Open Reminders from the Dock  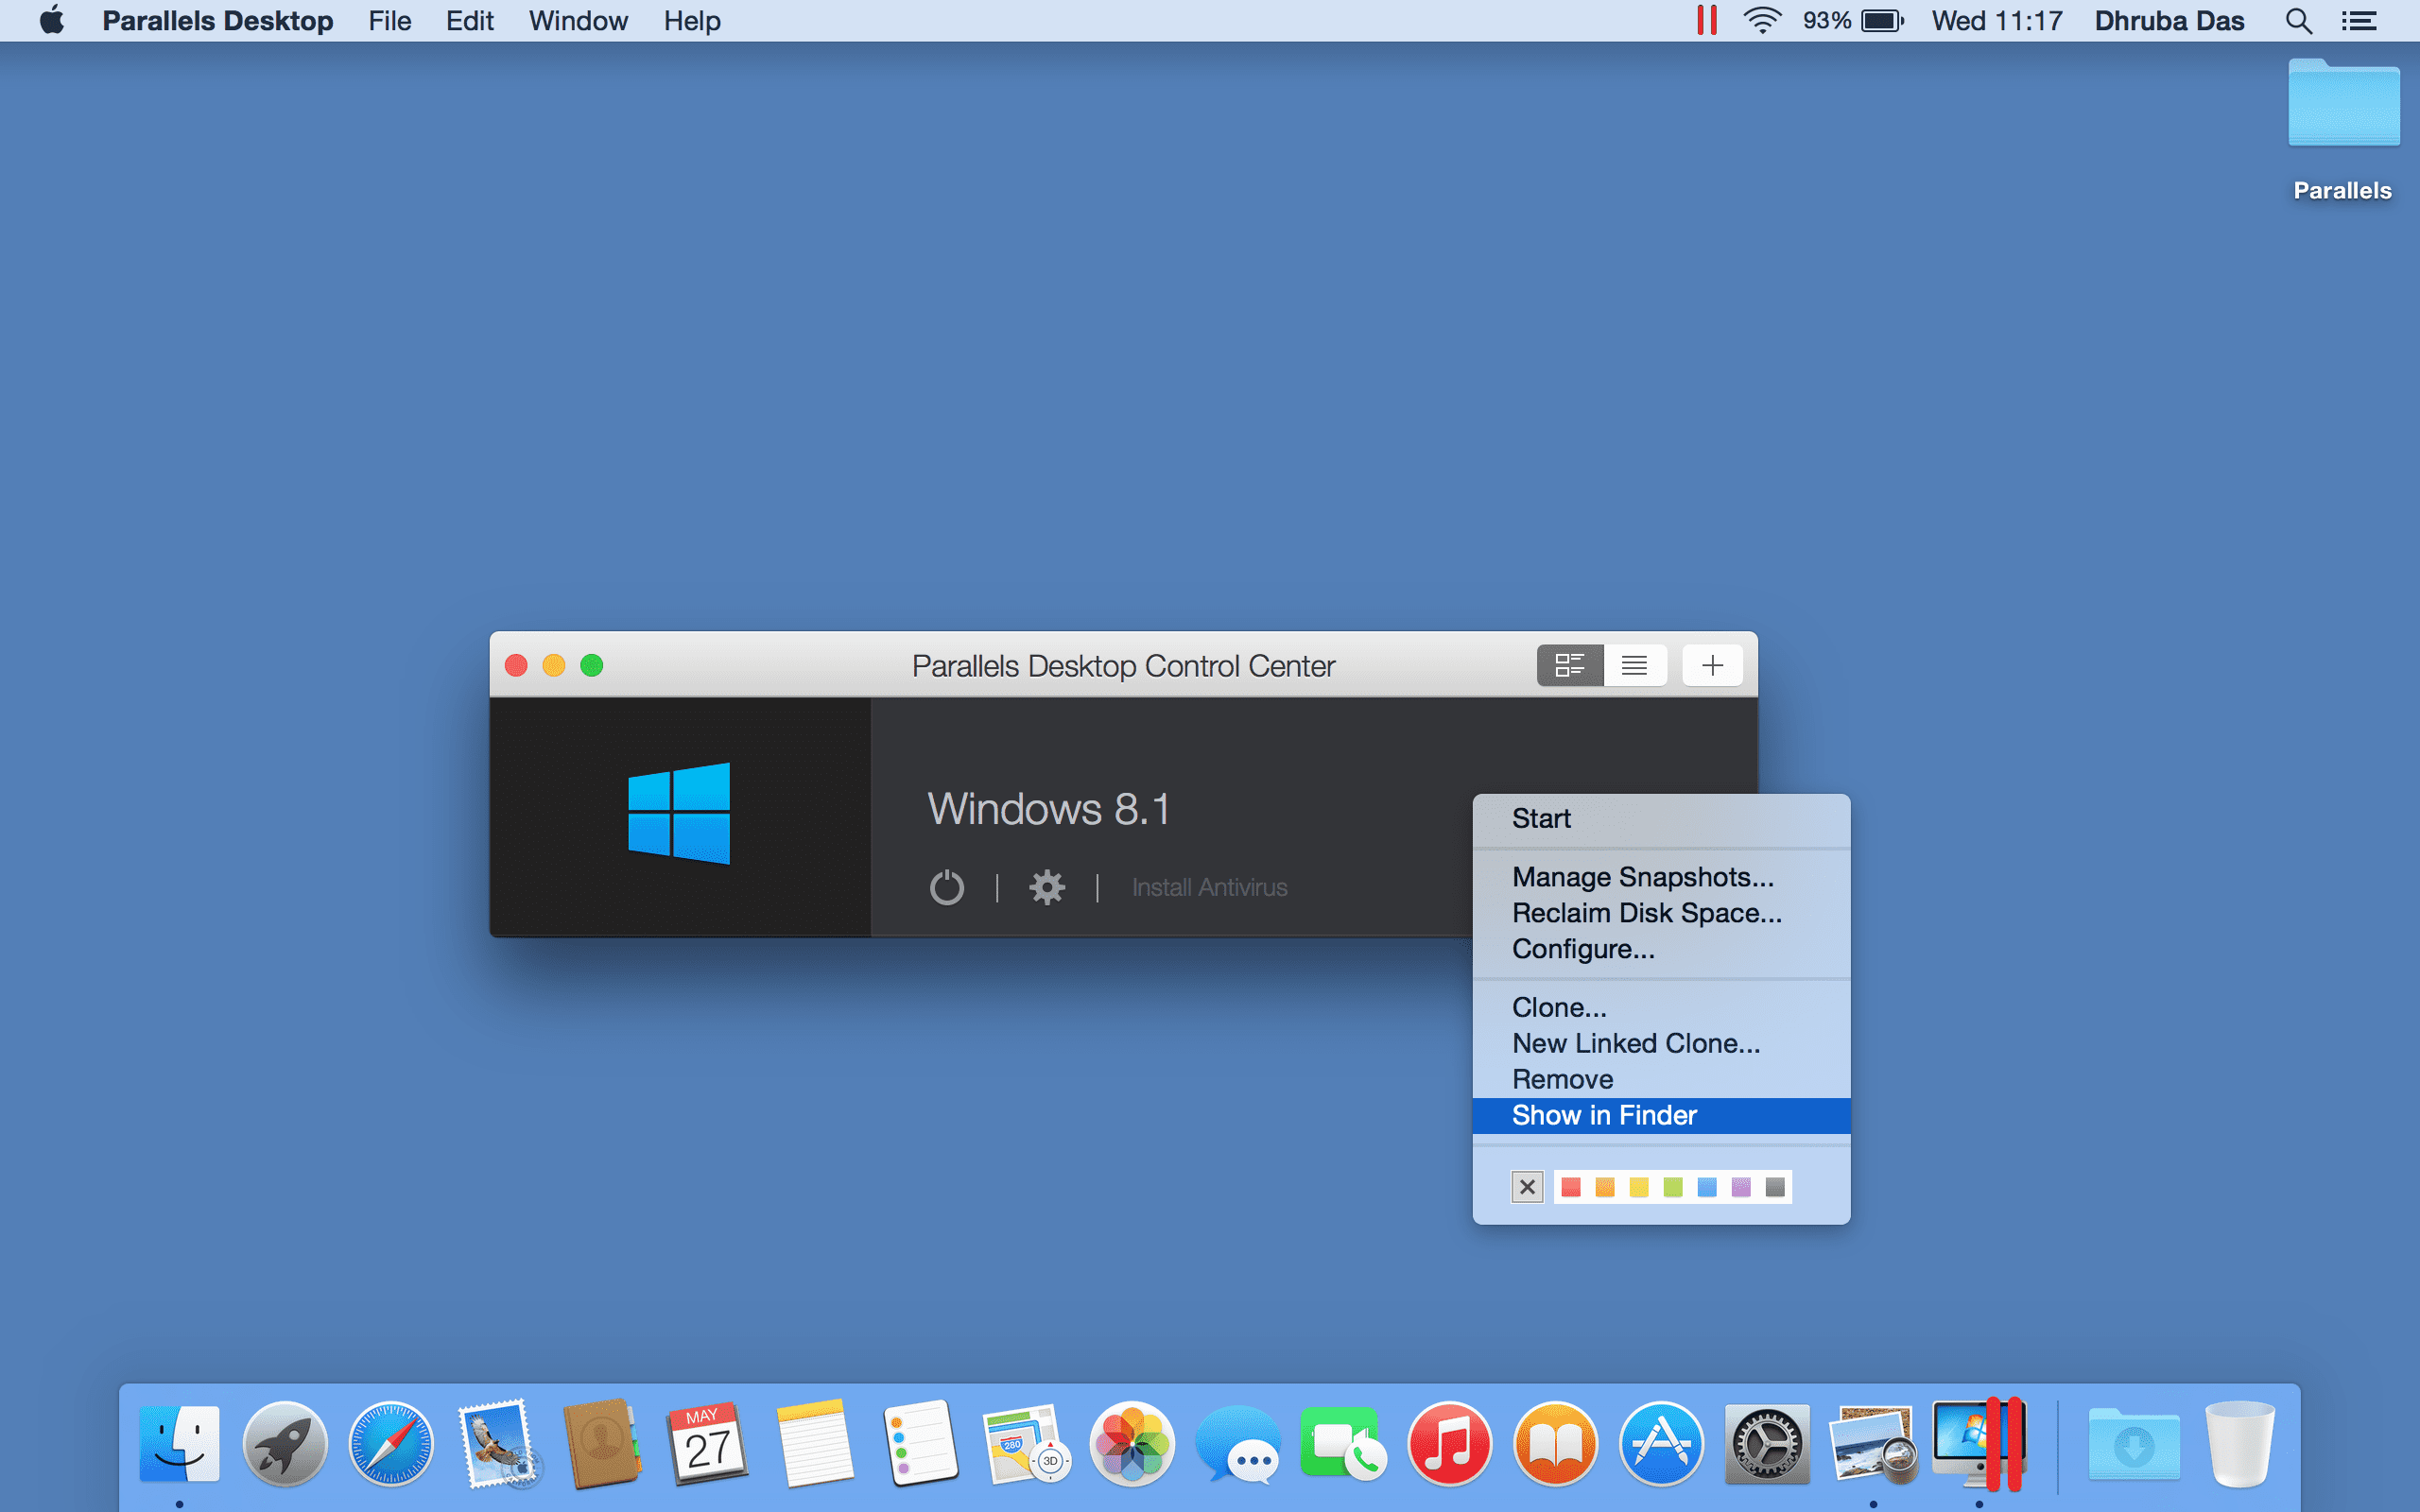pos(920,1443)
